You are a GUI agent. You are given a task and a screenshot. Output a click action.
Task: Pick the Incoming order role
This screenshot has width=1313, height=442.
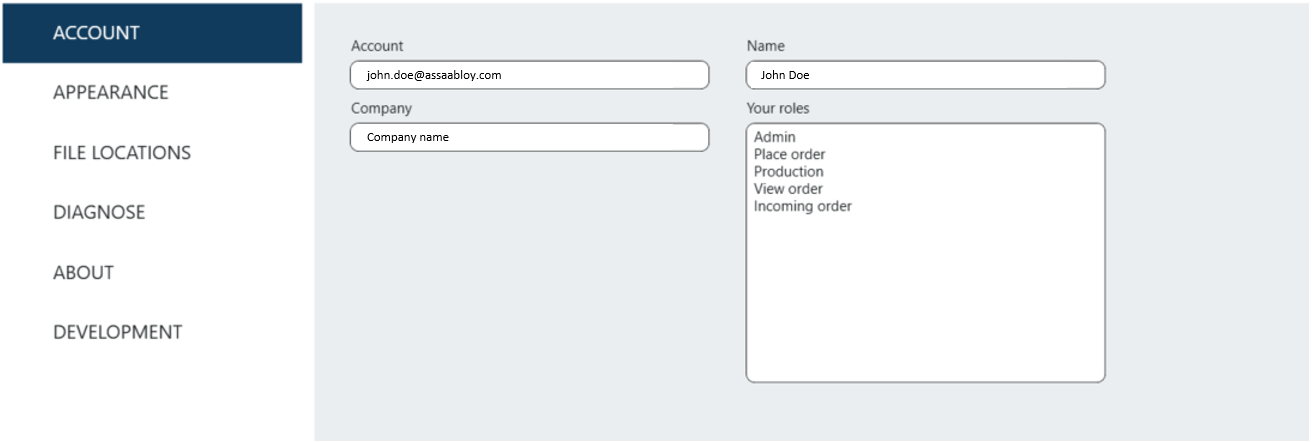tap(803, 207)
